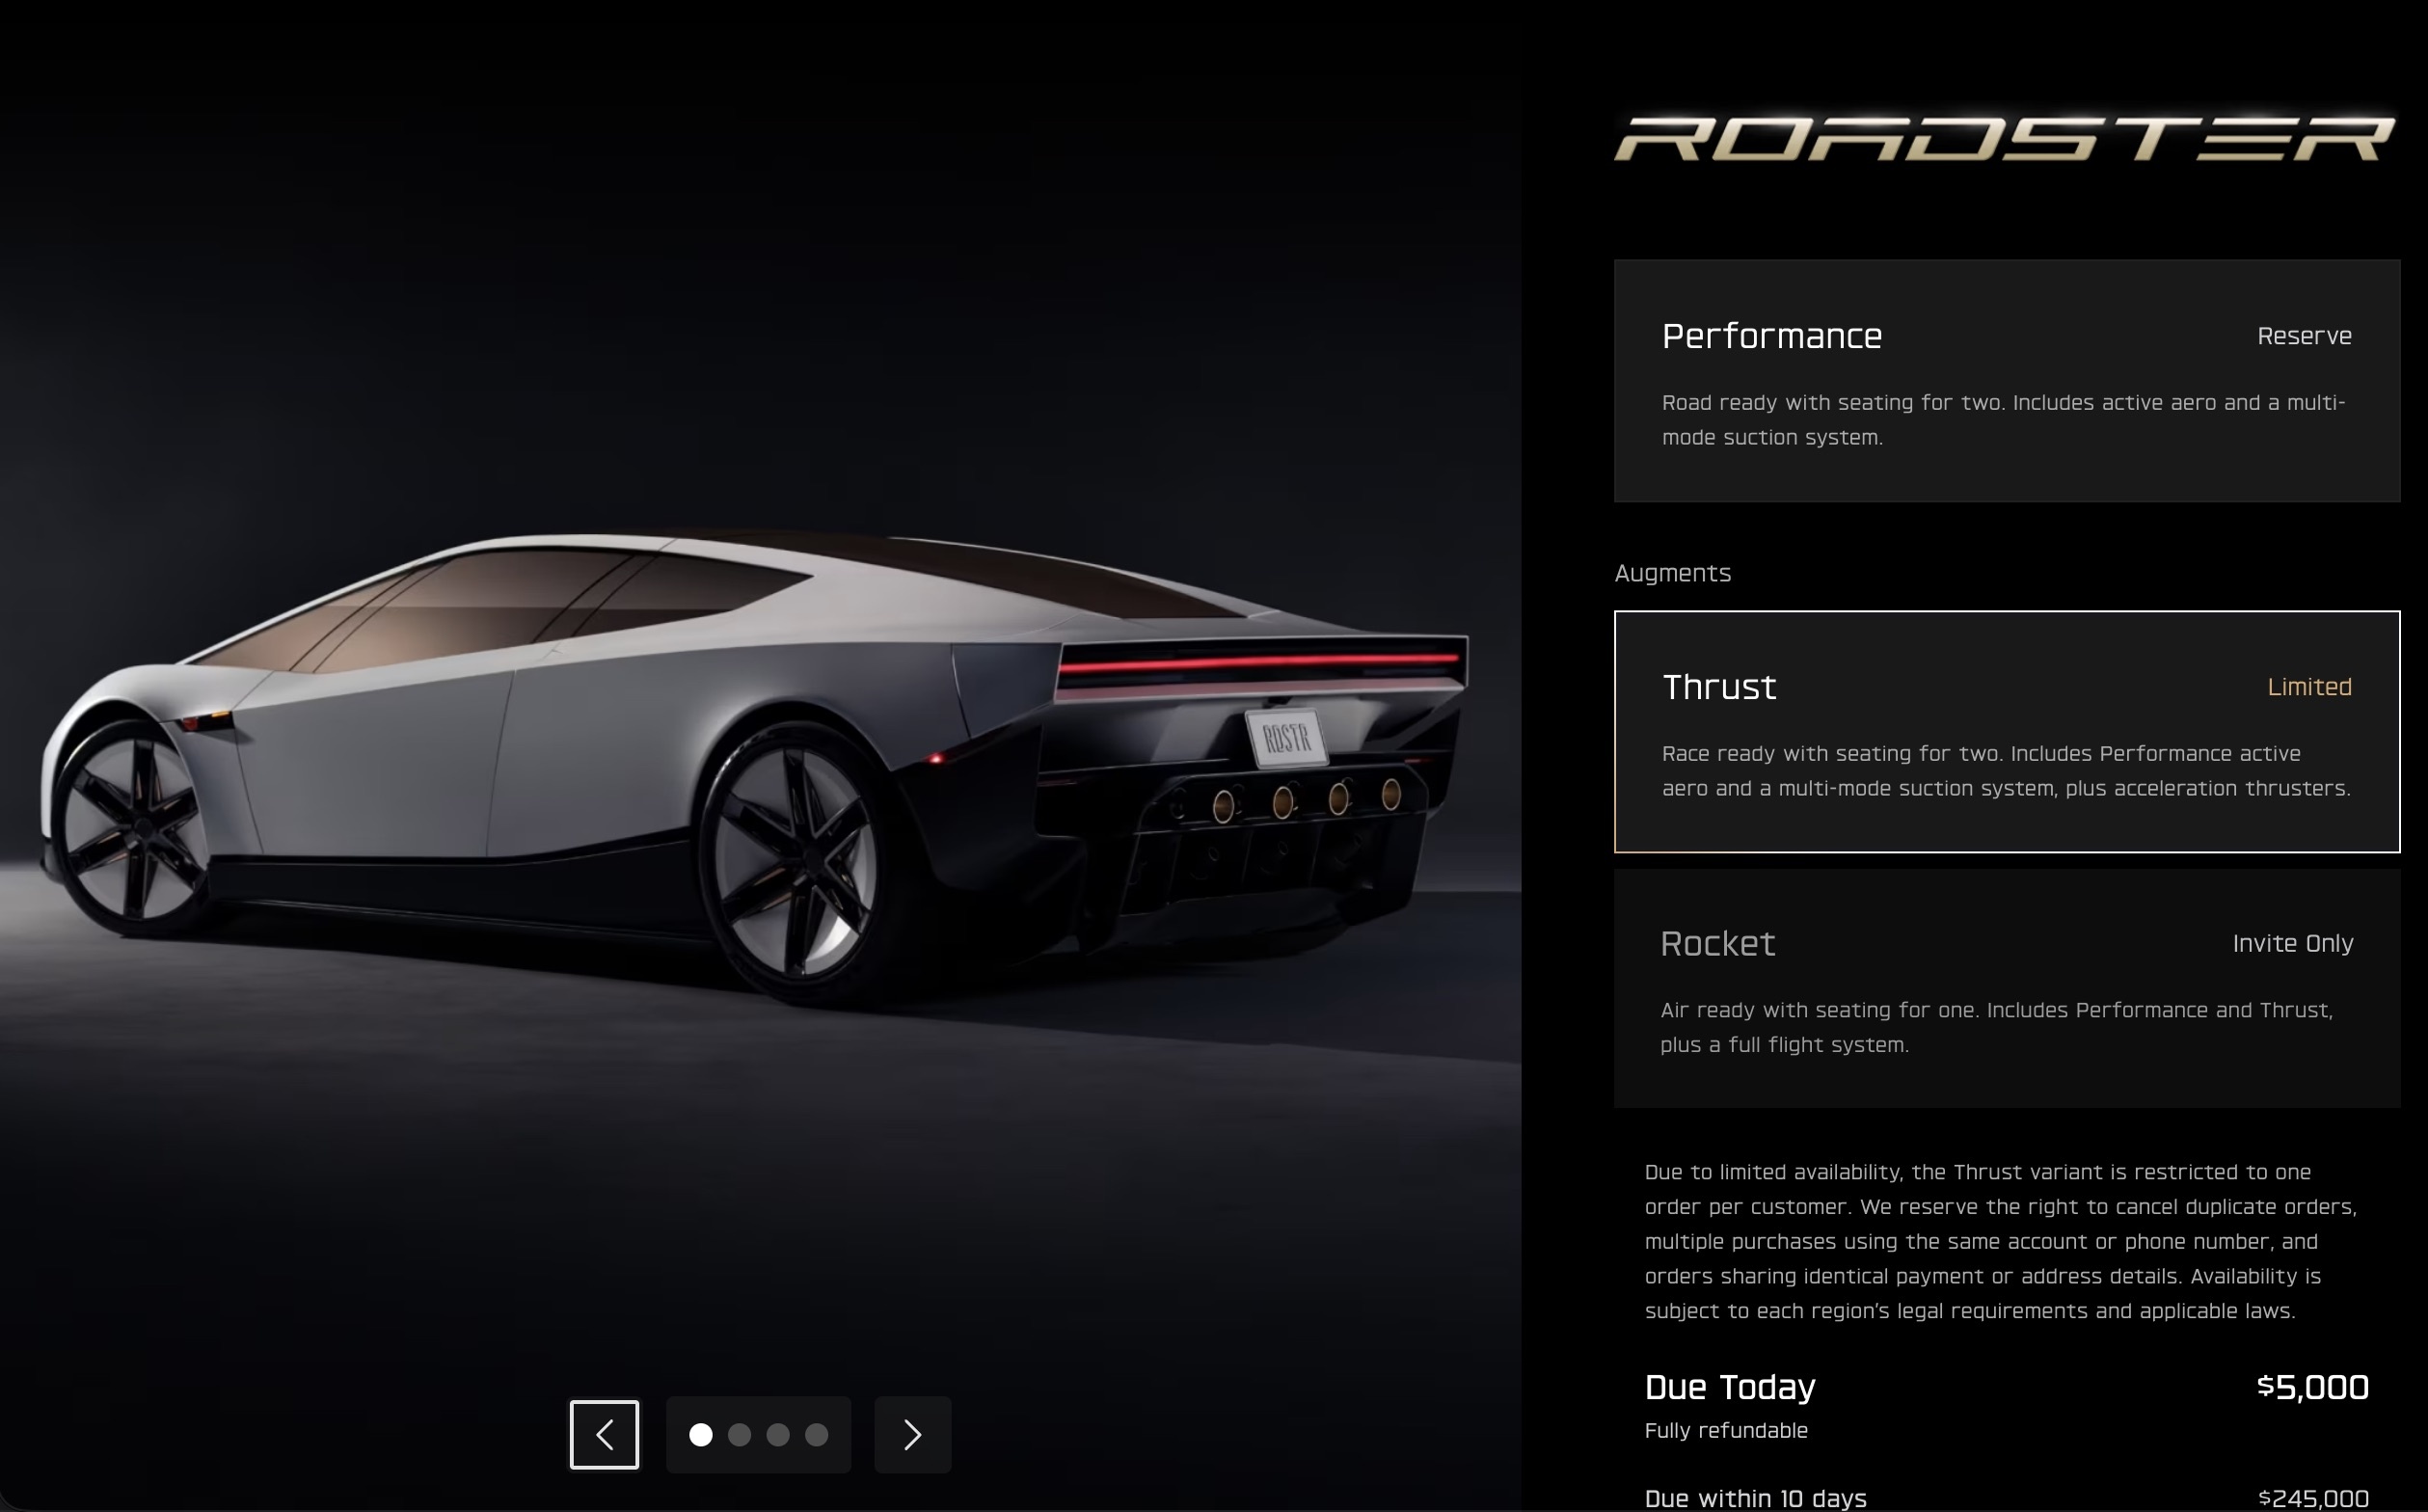Image resolution: width=2428 pixels, height=1512 pixels.
Task: Click the Fully refundable text
Action: pyautogui.click(x=1726, y=1431)
